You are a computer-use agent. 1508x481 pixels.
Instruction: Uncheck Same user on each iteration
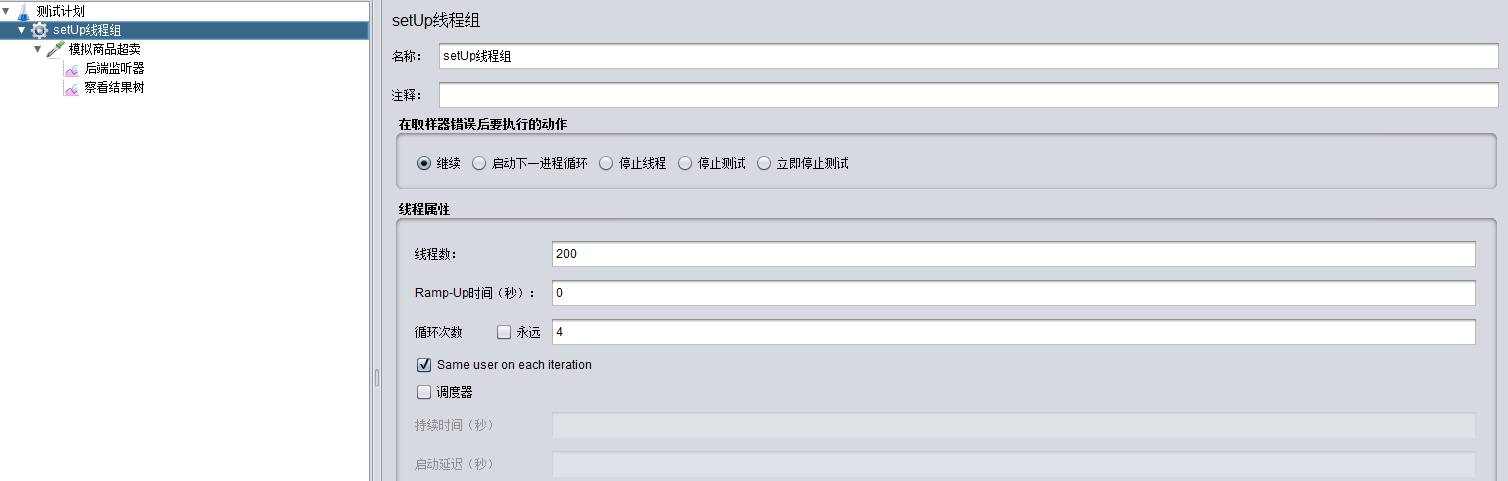(424, 365)
